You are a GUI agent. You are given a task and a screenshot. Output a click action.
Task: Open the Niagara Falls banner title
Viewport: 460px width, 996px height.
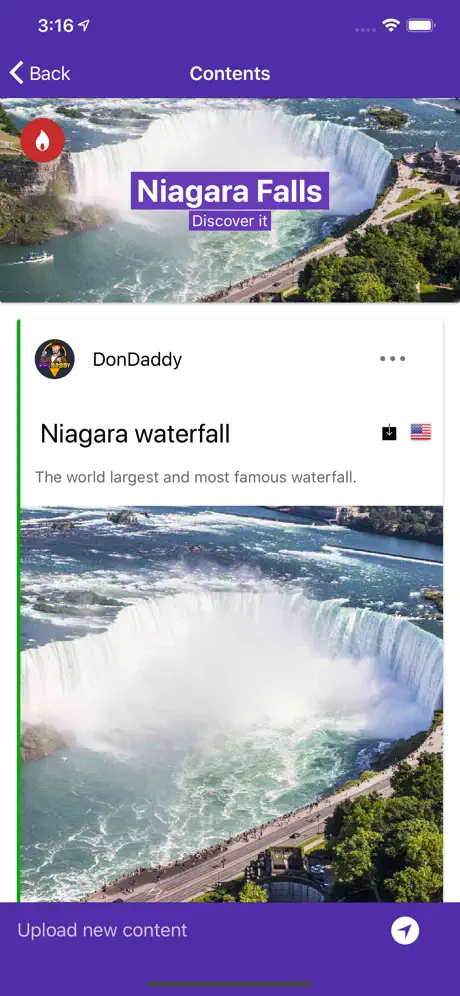click(230, 191)
